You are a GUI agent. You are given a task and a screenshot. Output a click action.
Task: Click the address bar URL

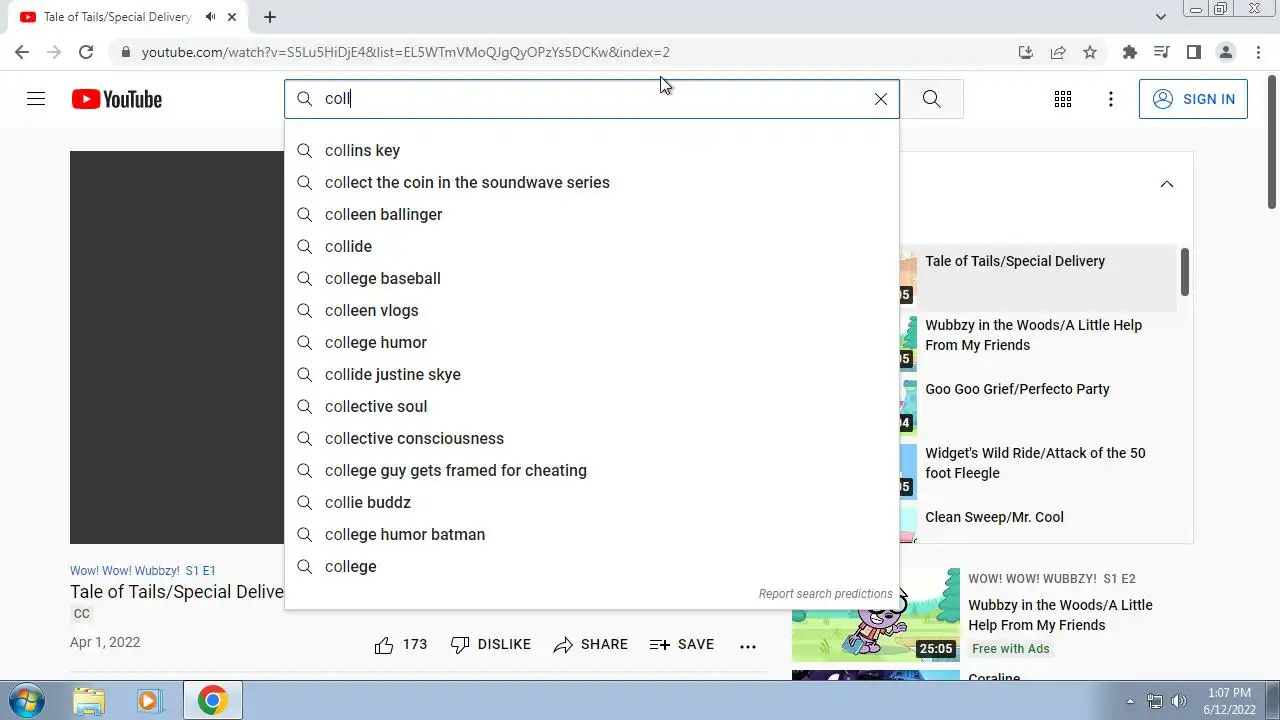point(405,52)
